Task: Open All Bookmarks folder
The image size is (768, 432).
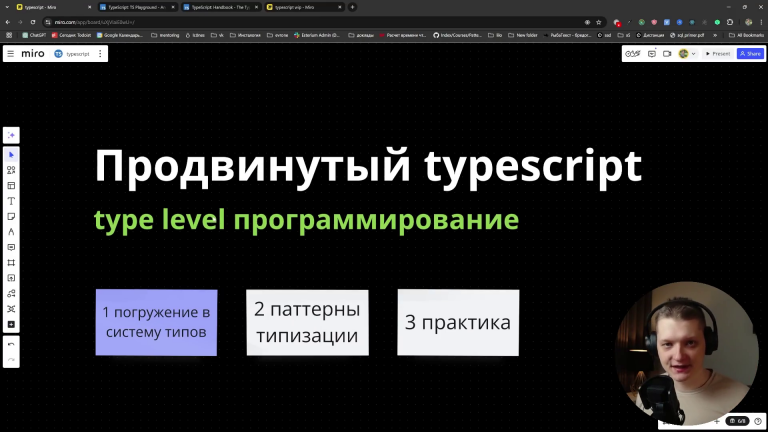Action: click(746, 35)
